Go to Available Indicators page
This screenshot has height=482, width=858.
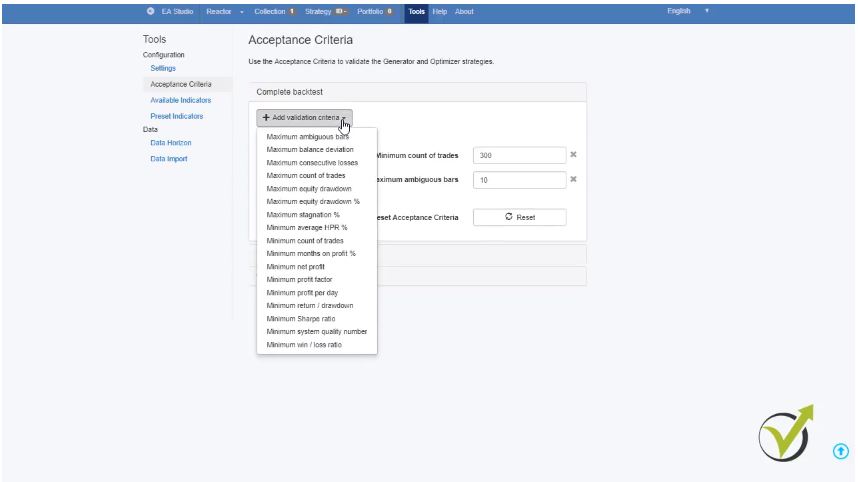pos(180,100)
